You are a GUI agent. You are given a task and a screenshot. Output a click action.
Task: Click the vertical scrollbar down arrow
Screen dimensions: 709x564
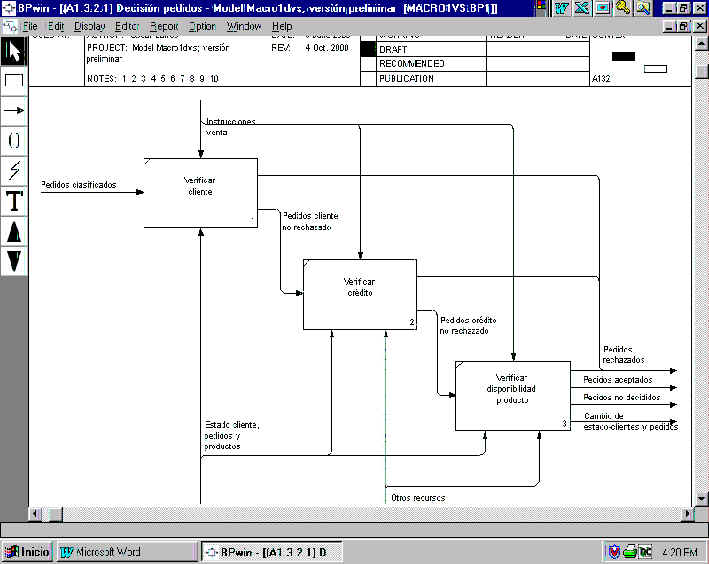[701, 498]
